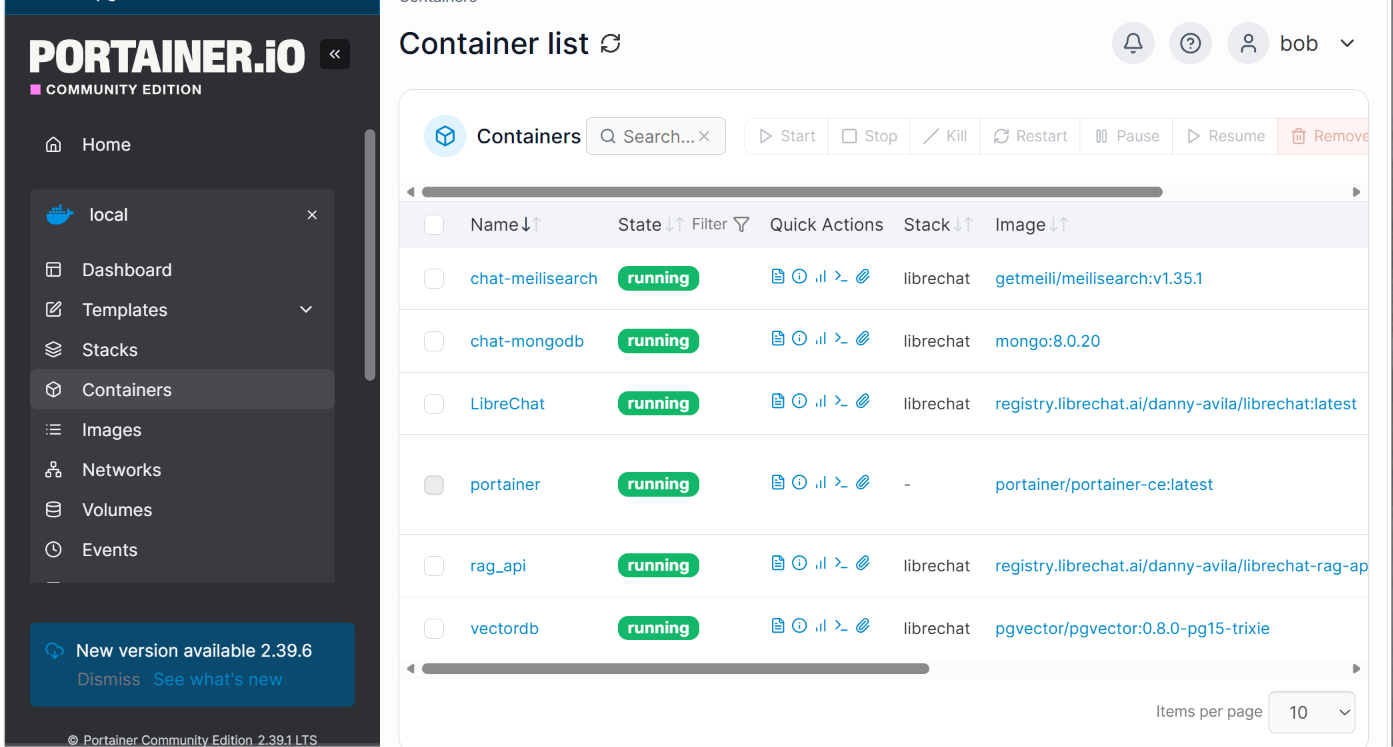This screenshot has width=1393, height=747.
Task: Select the portainer row checkbox
Action: tap(434, 485)
